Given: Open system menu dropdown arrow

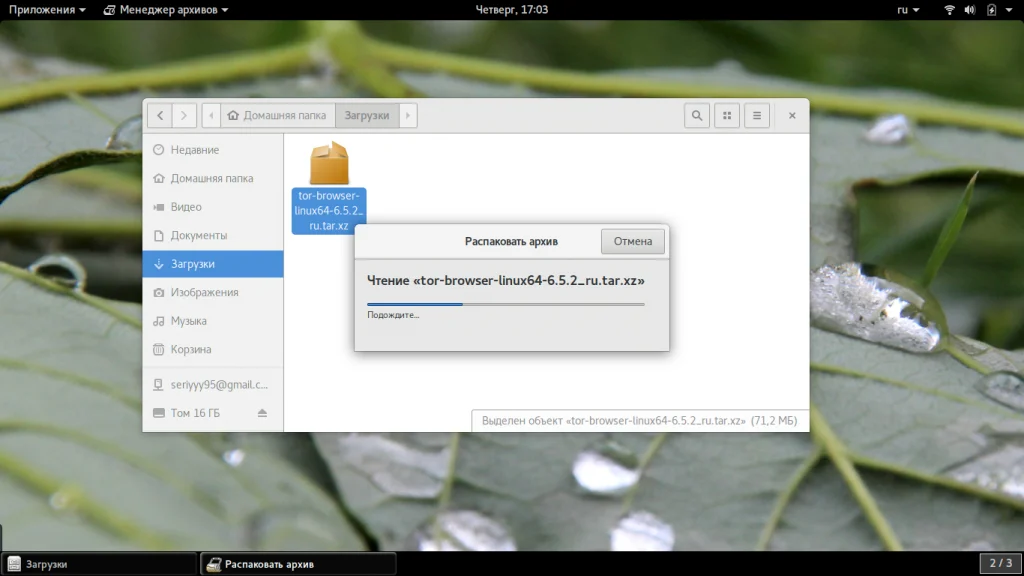Looking at the screenshot, I should [x=1009, y=10].
